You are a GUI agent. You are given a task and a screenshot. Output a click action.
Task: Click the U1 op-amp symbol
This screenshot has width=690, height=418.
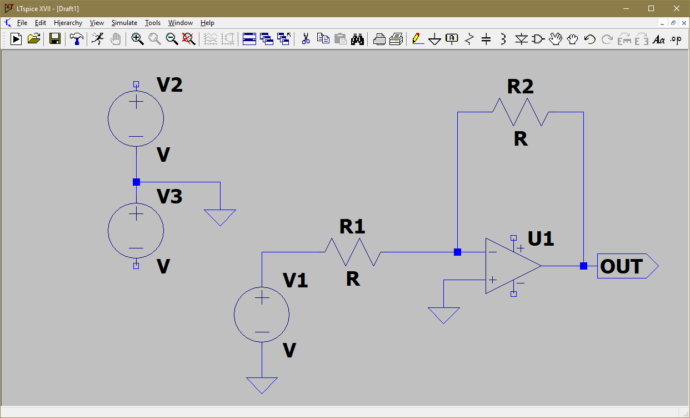[x=512, y=266]
